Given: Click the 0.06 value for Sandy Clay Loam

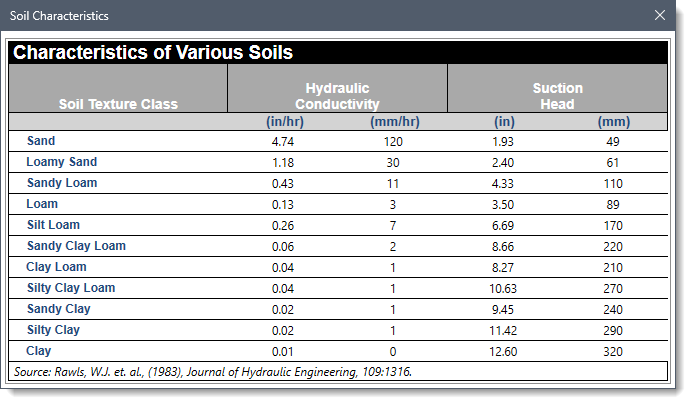Looking at the screenshot, I should click(x=283, y=247).
